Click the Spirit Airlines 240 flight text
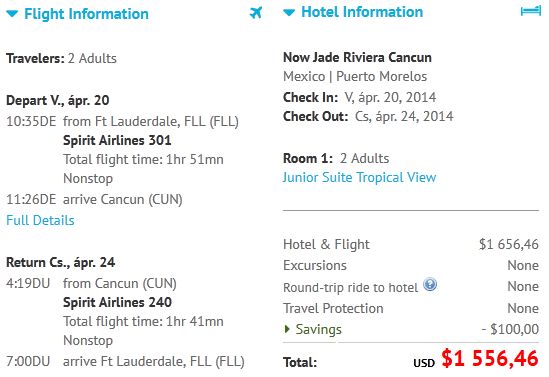Image resolution: width=549 pixels, height=377 pixels. [117, 302]
